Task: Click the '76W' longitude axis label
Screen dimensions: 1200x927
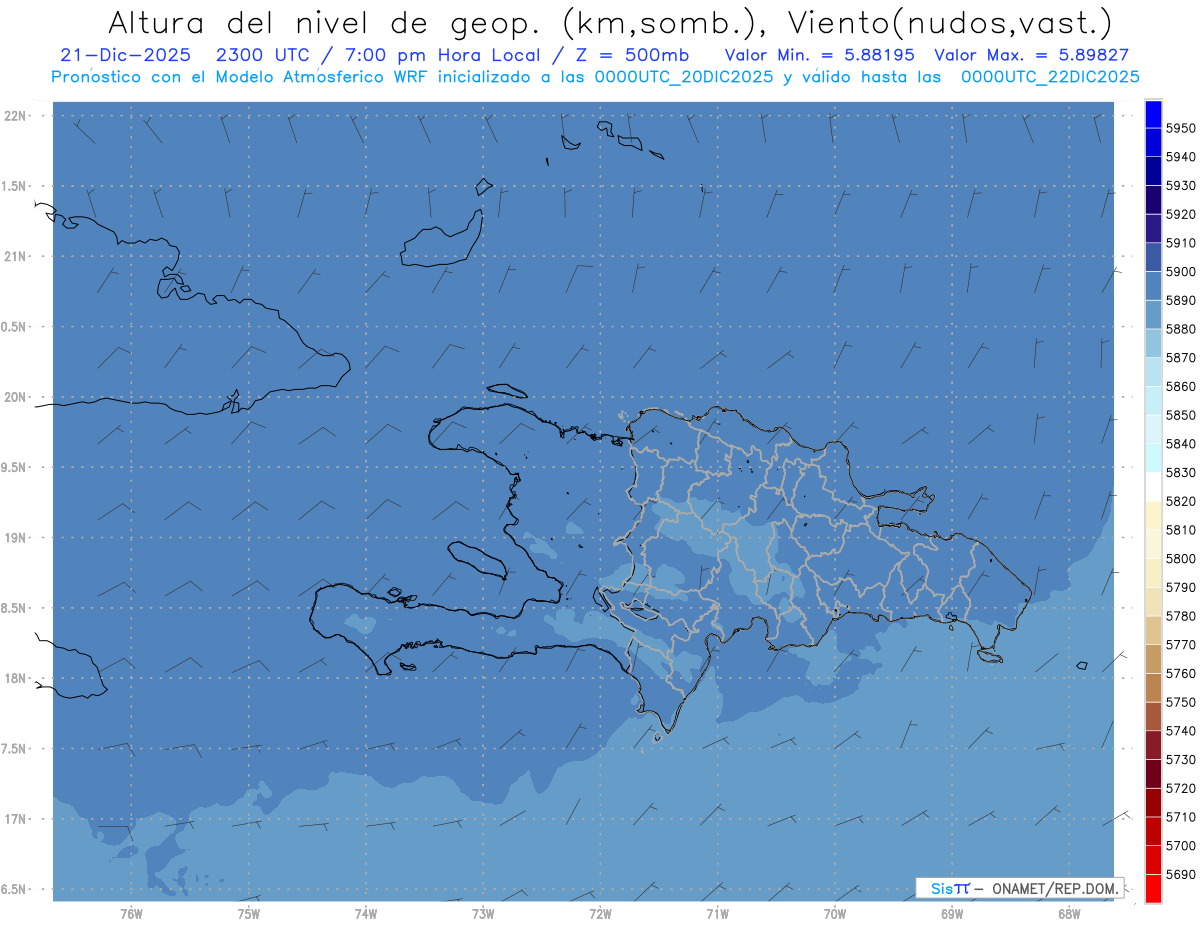Action: tap(131, 914)
